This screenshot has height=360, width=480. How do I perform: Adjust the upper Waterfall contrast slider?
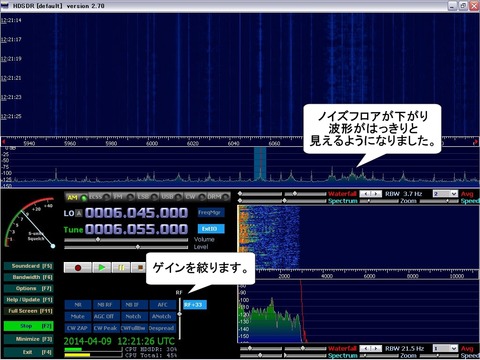pyautogui.click(x=305, y=194)
